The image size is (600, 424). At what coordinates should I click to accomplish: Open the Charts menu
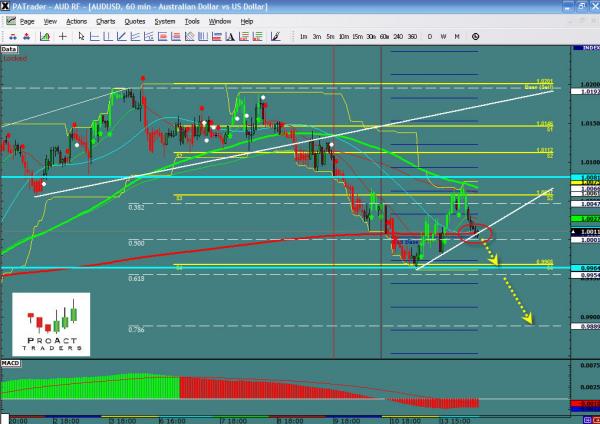pyautogui.click(x=104, y=20)
